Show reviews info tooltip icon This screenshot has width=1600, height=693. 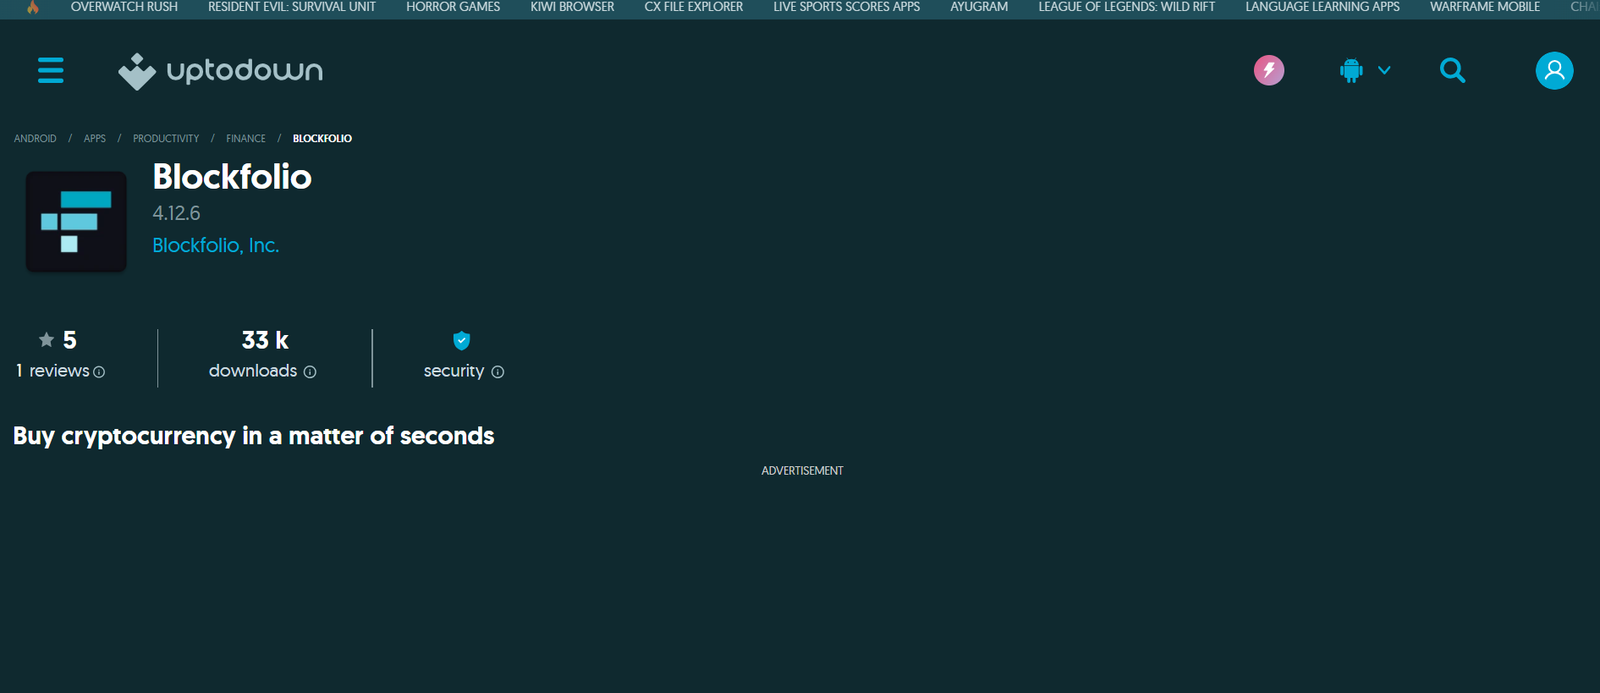(99, 372)
